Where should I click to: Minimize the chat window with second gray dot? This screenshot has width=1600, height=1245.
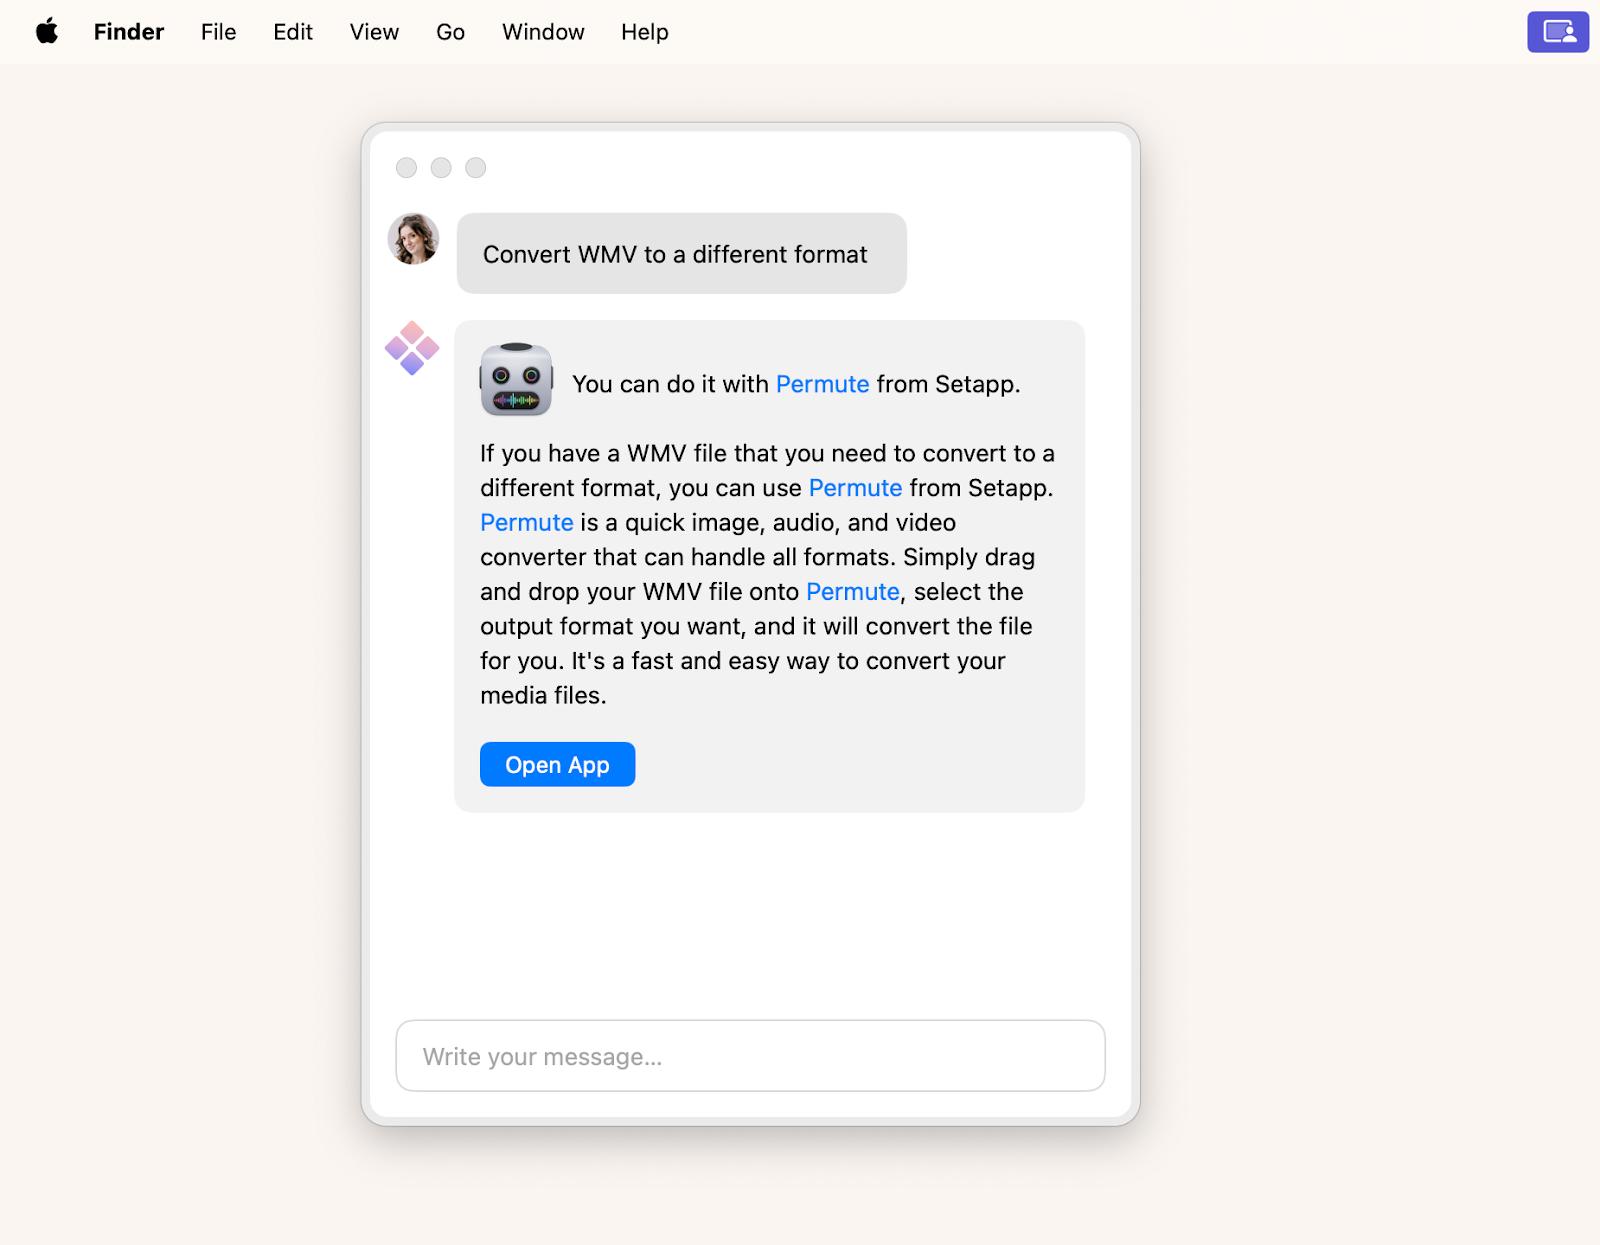(x=441, y=168)
